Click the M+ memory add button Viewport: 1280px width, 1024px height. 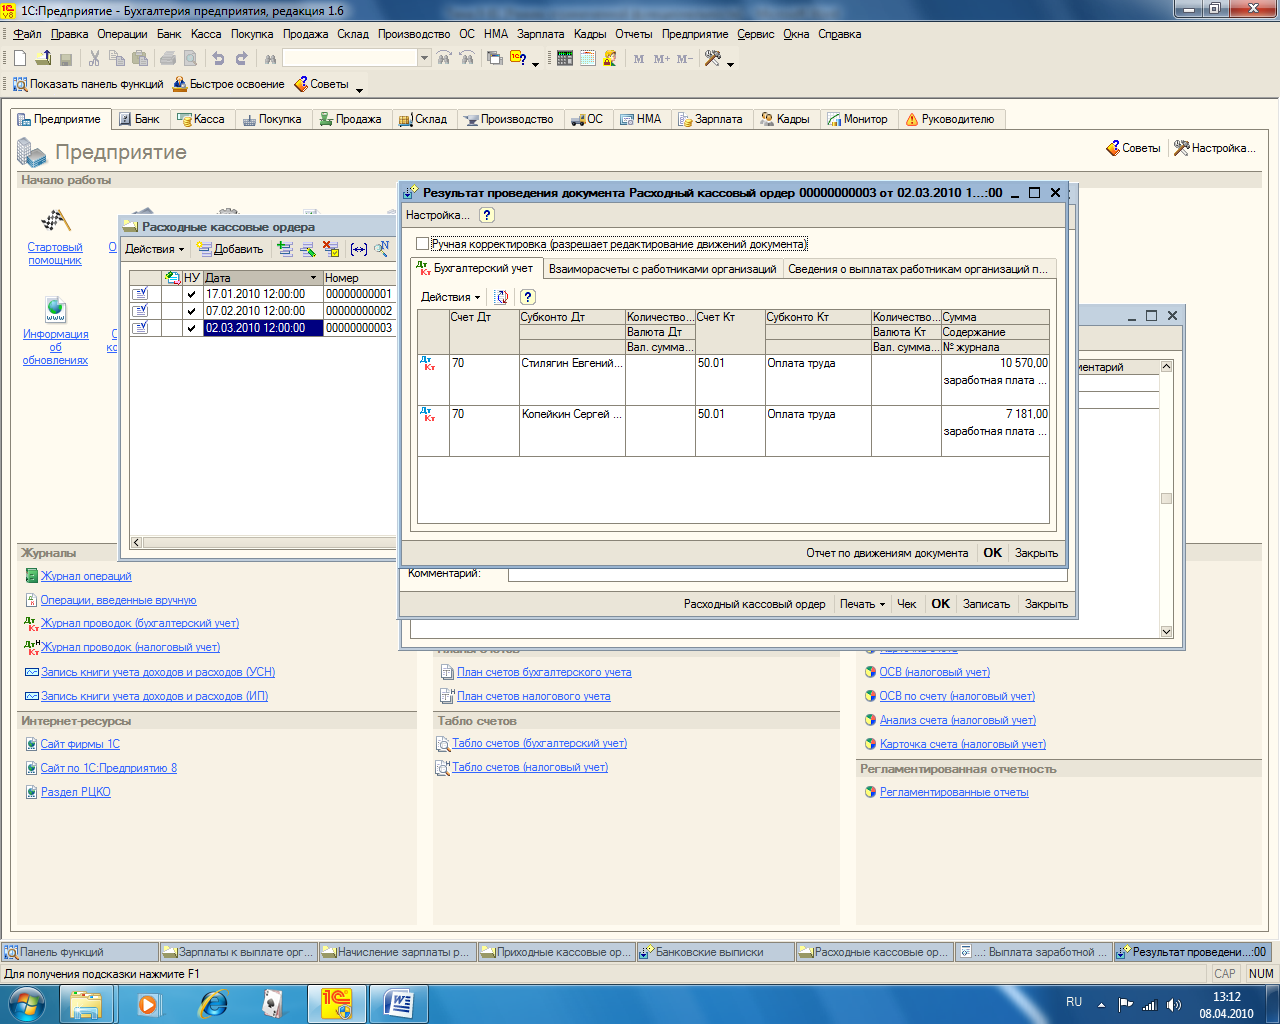point(662,59)
